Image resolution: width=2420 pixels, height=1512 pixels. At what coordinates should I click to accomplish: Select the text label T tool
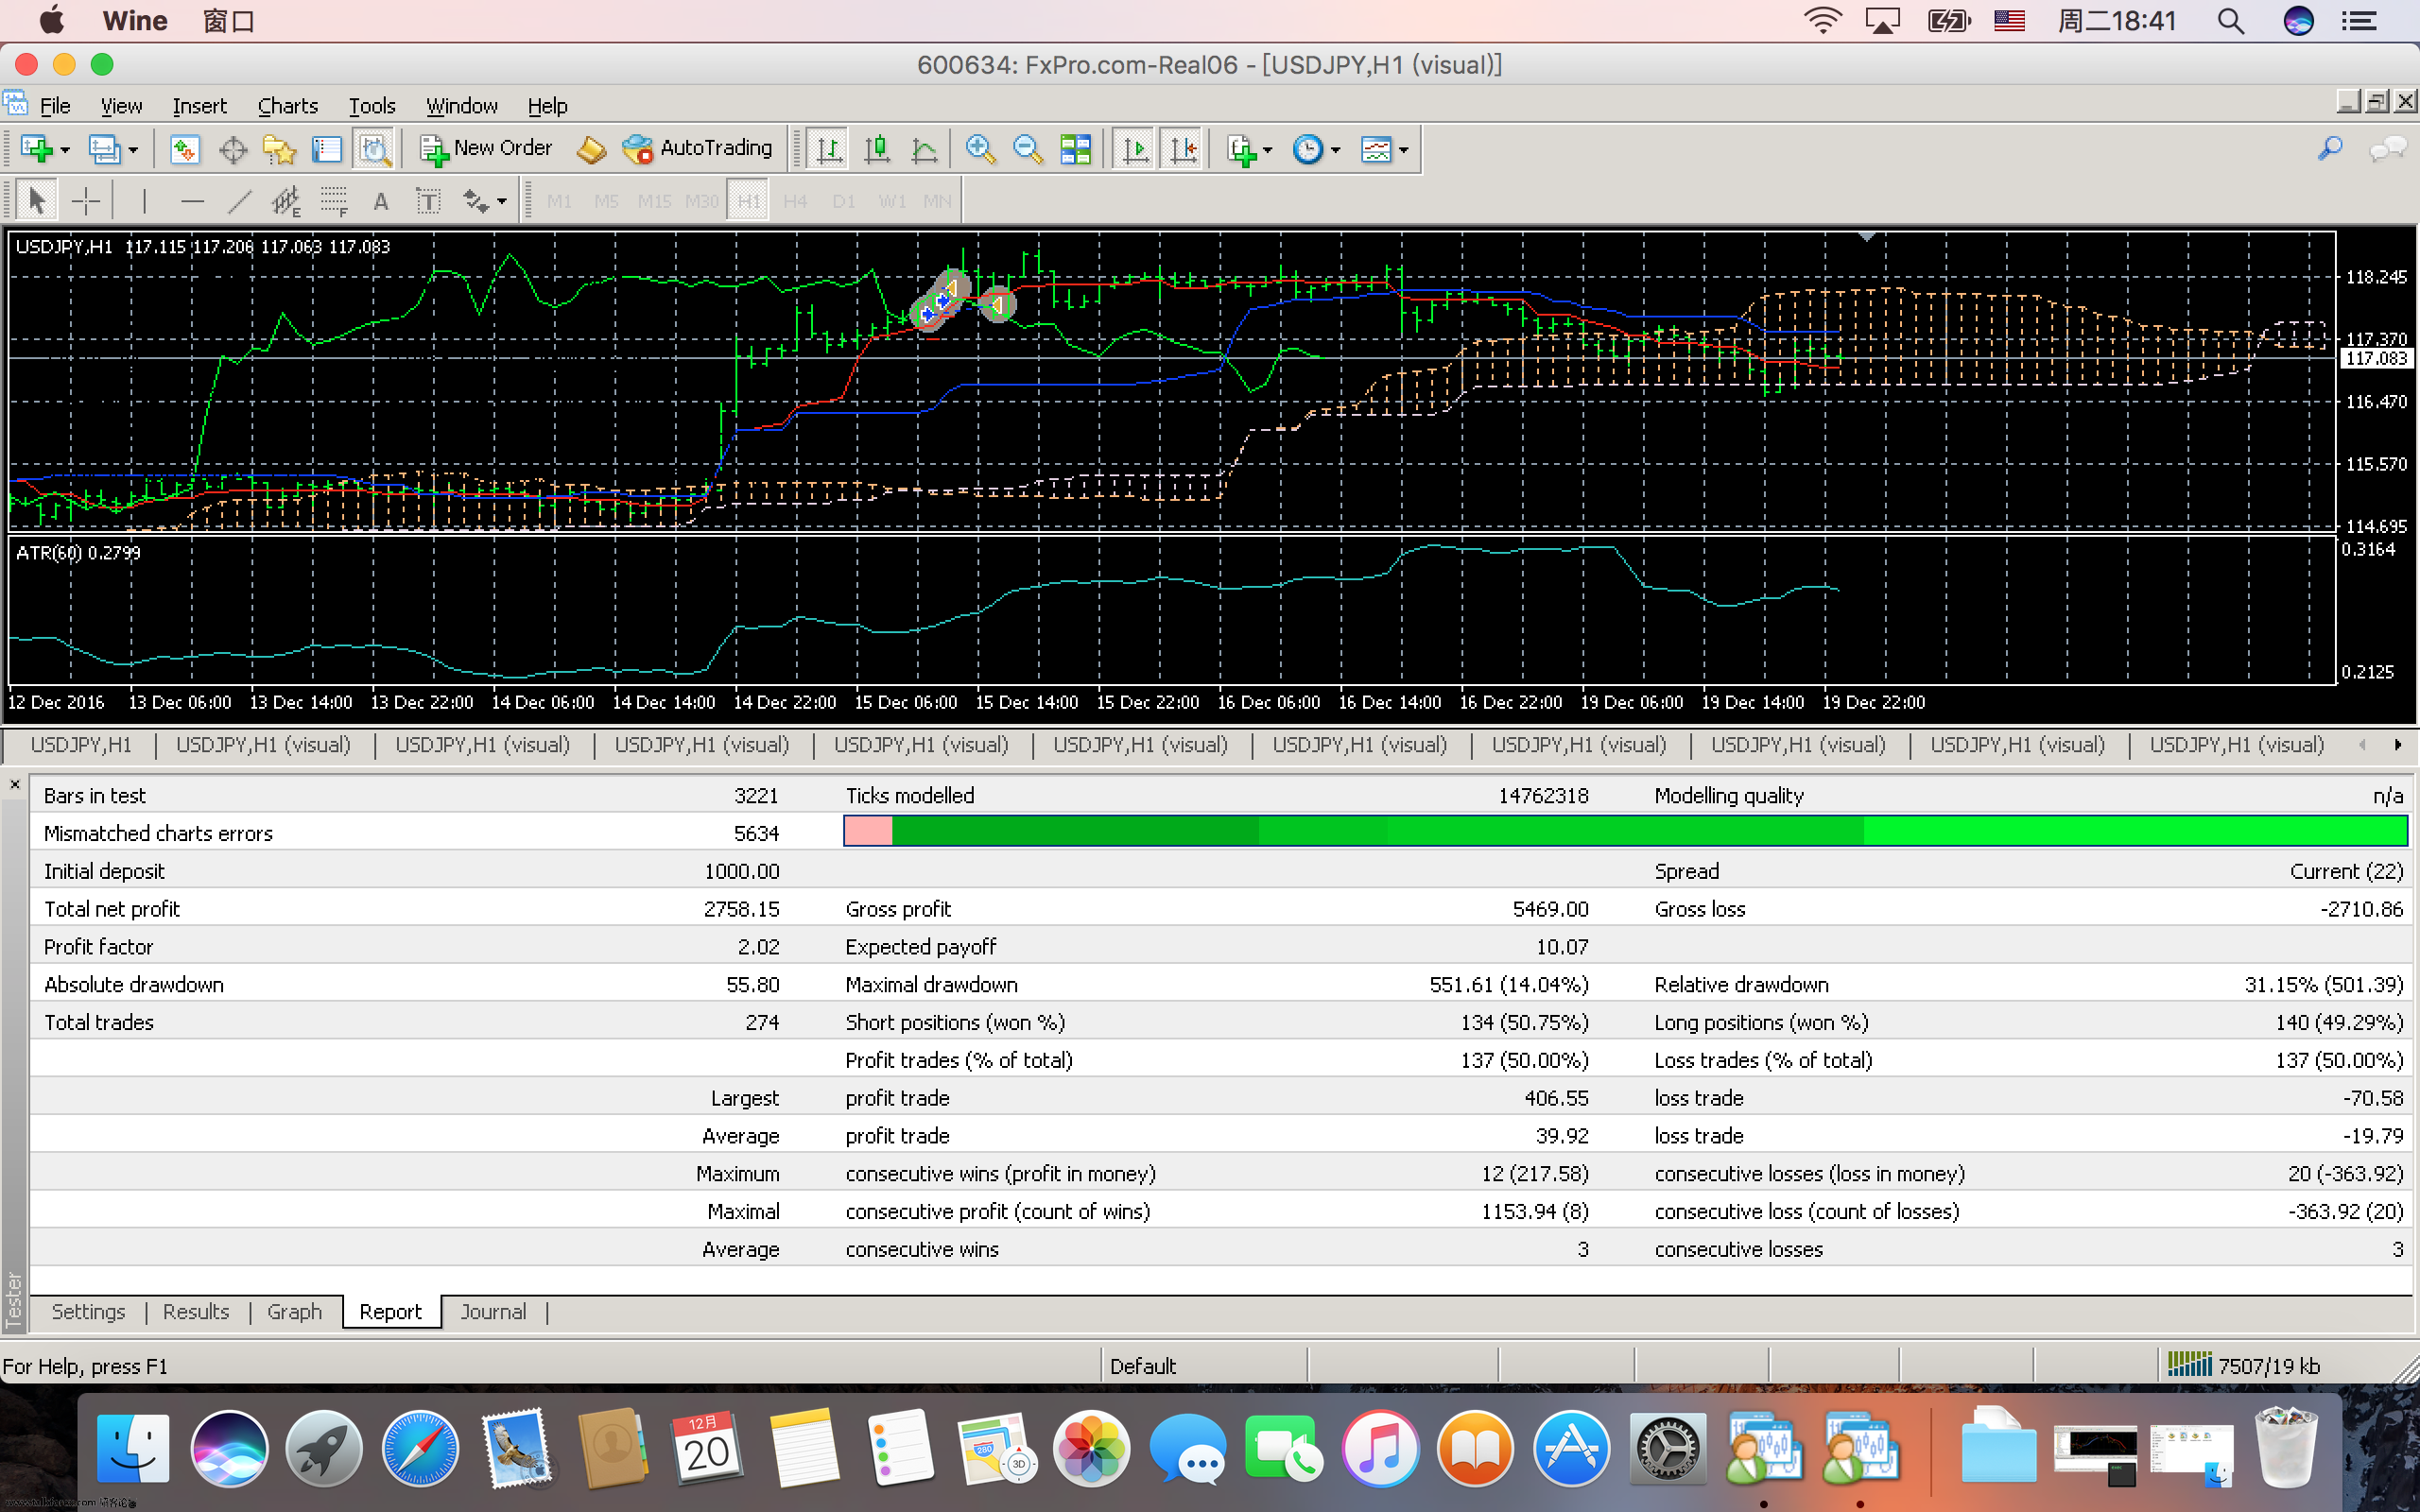click(x=428, y=201)
